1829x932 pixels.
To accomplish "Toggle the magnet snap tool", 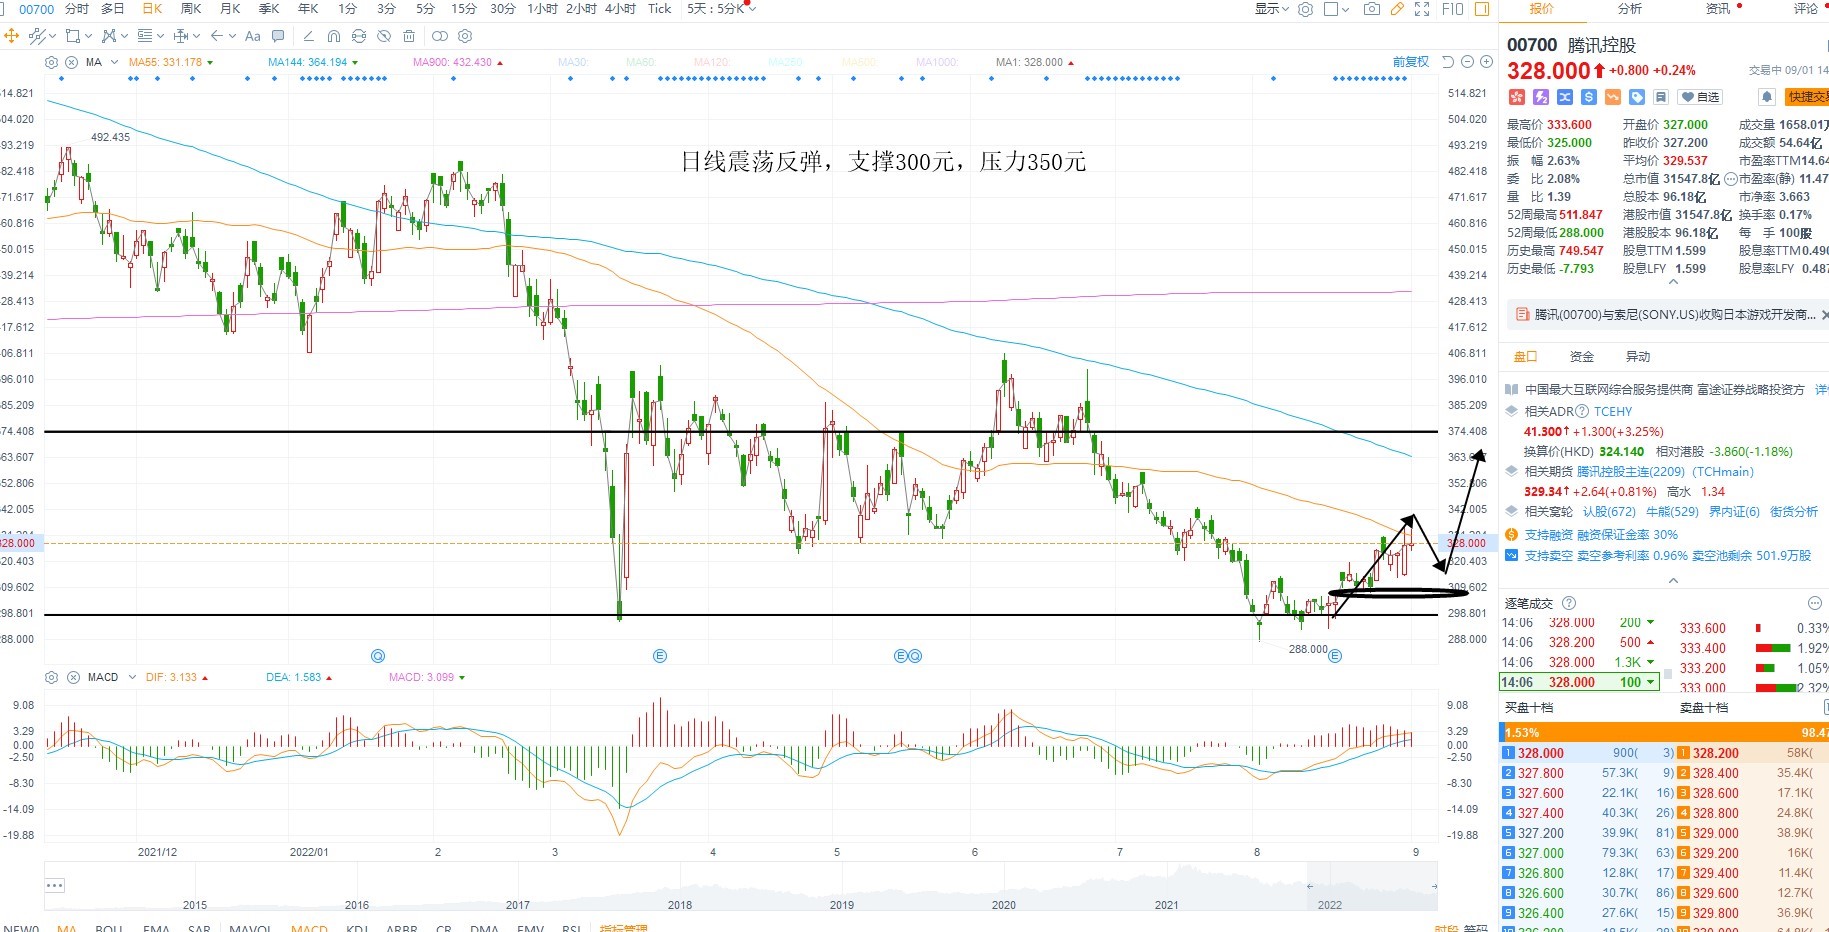I will tap(333, 36).
